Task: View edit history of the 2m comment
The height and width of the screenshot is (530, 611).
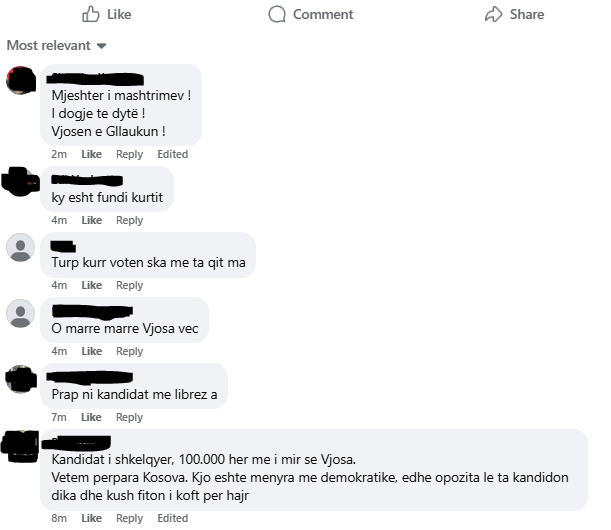Action: click(x=173, y=154)
